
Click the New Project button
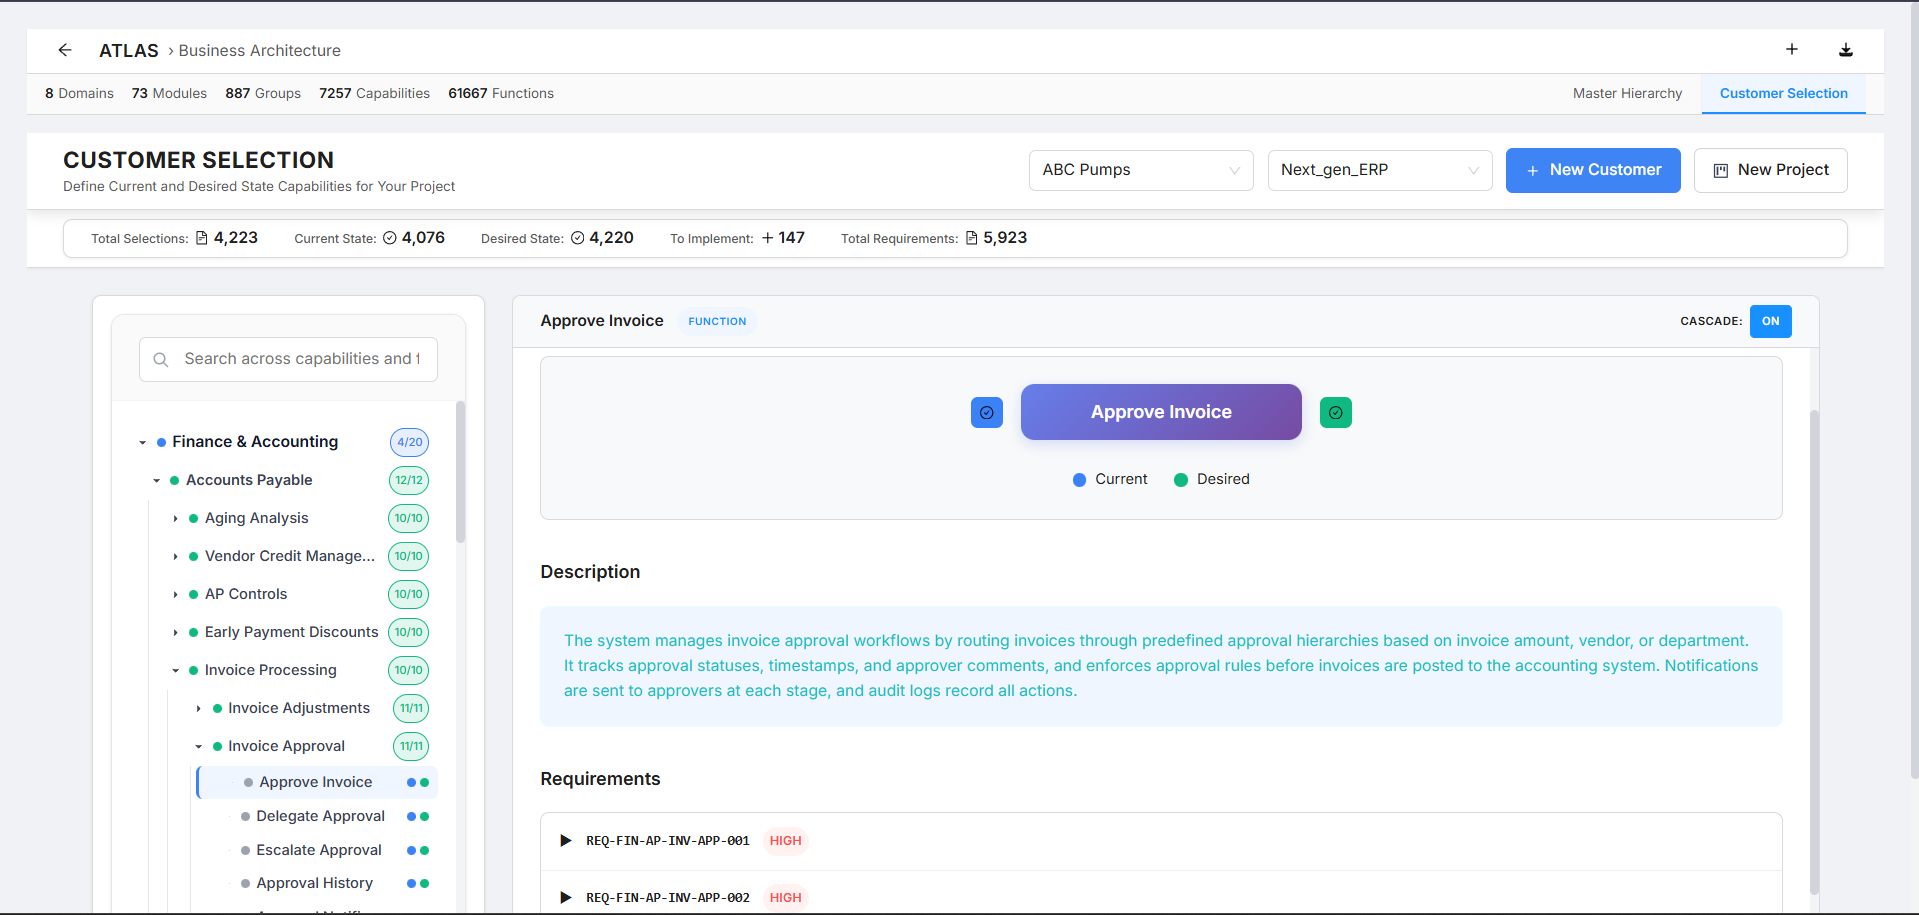1770,170
